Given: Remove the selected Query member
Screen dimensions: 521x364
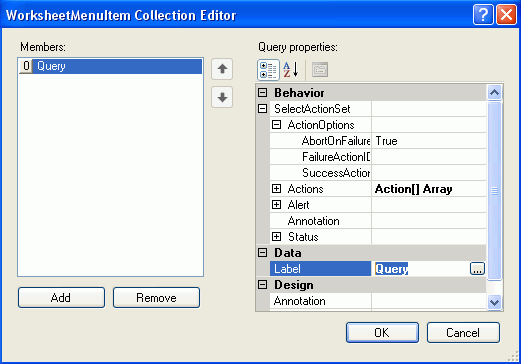Looking at the screenshot, I should point(156,298).
